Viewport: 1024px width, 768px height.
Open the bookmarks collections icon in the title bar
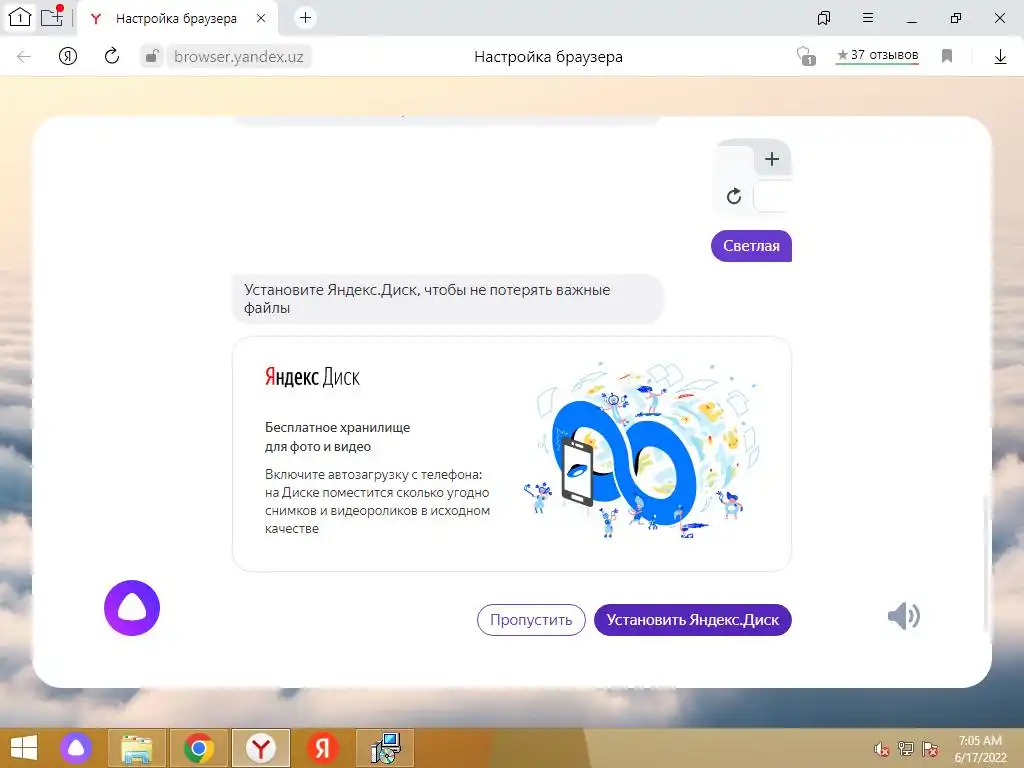824,18
